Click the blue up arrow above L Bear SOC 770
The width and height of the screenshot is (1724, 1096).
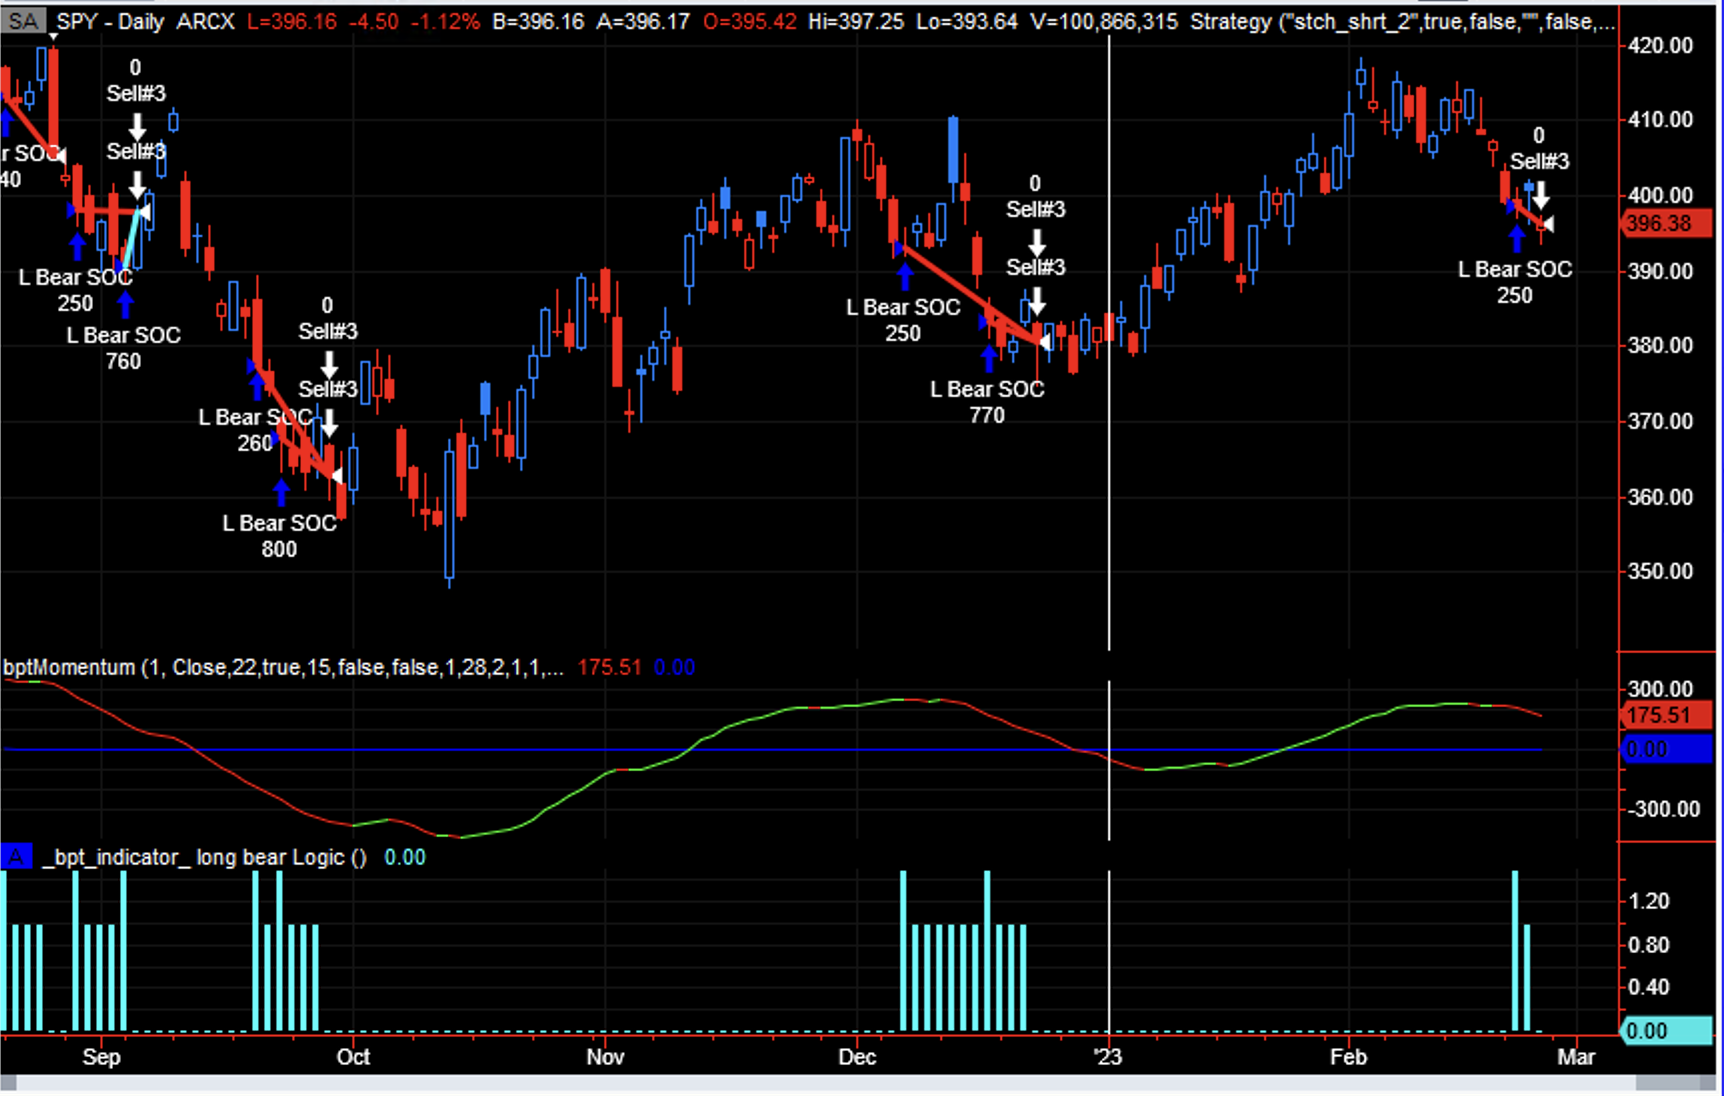pos(989,358)
